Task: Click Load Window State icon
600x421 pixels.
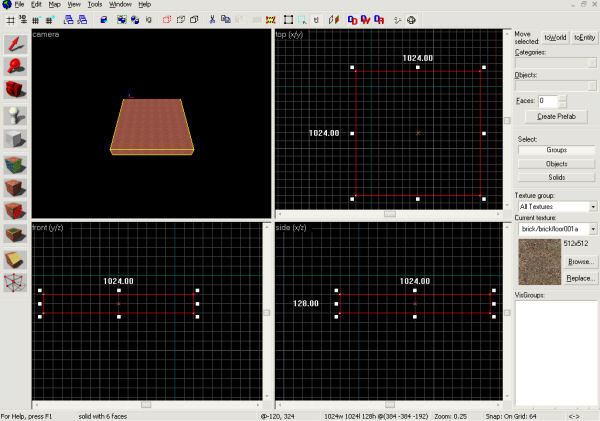Action: pos(68,20)
